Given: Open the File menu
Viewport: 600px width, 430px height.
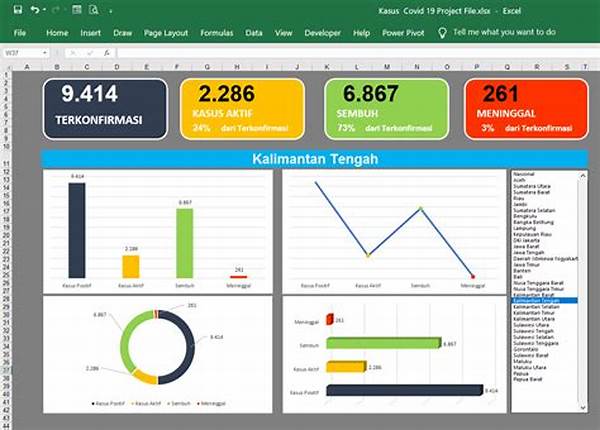Looking at the screenshot, I should coord(19,32).
